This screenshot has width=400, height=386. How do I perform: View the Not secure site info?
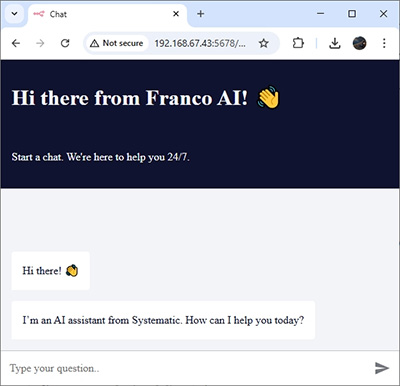tap(117, 43)
